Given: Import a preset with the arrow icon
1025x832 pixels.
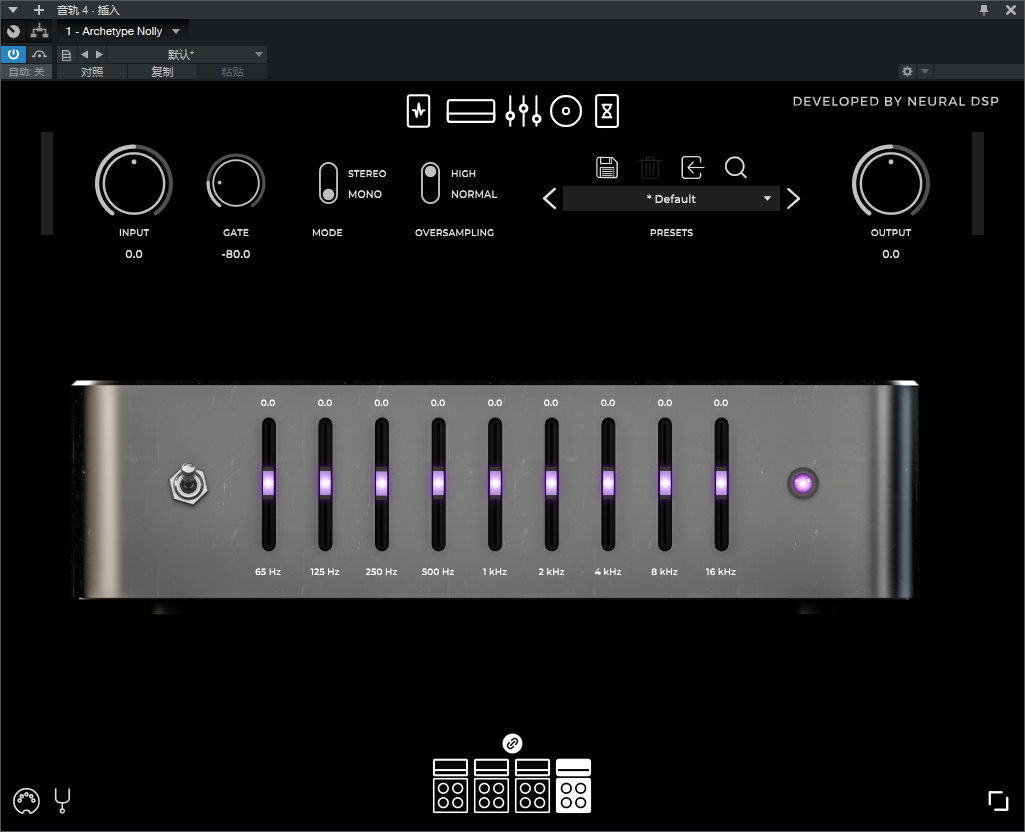Looking at the screenshot, I should point(692,167).
